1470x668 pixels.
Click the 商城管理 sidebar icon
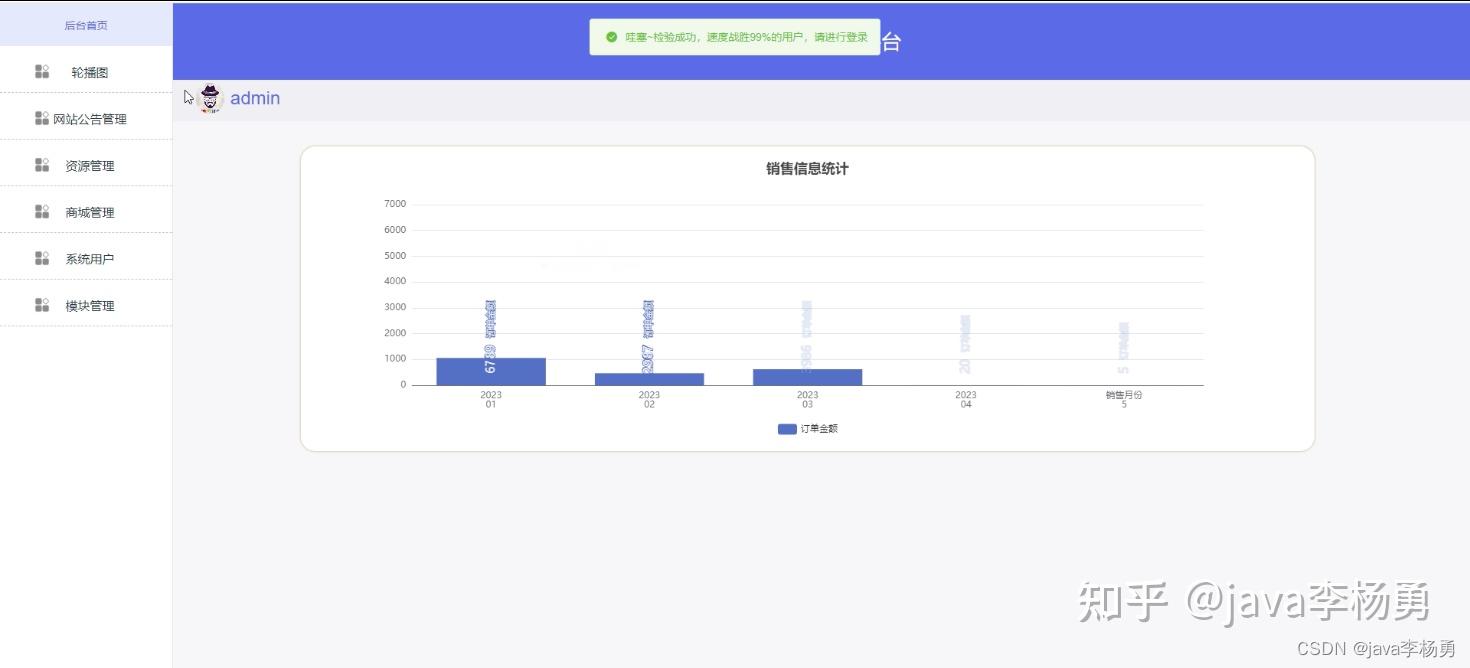click(x=41, y=211)
